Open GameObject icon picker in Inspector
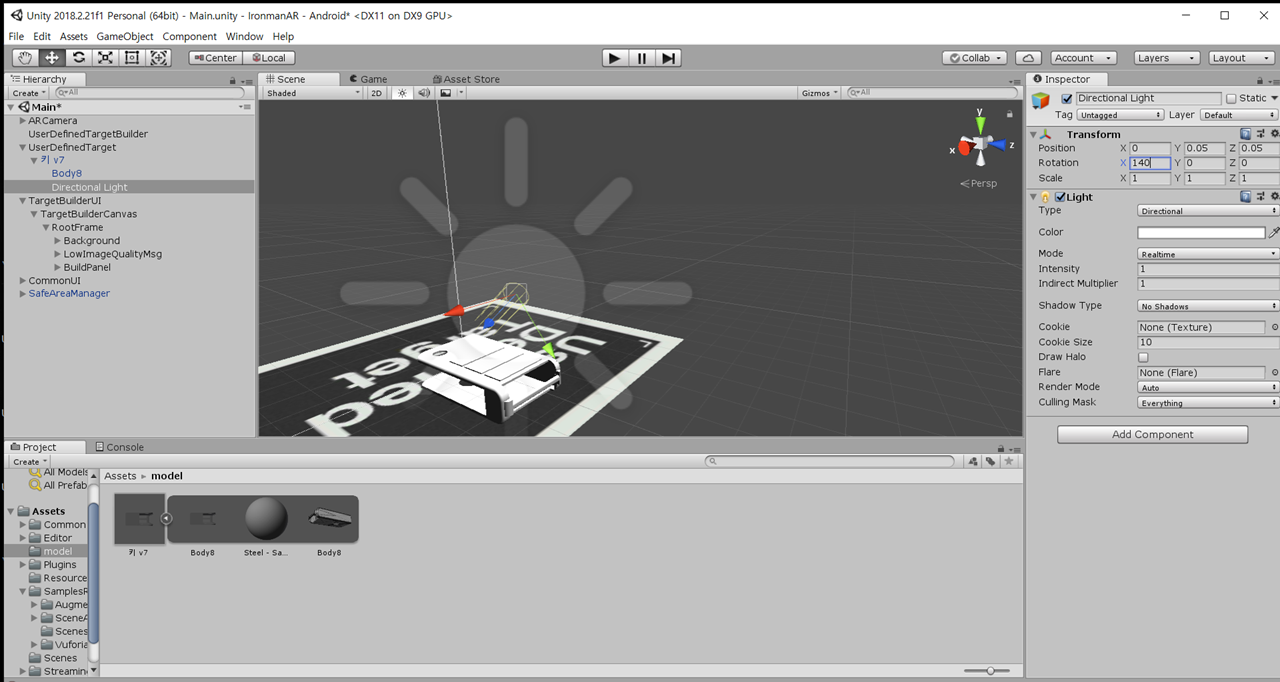The height and width of the screenshot is (682, 1280). coord(1041,100)
